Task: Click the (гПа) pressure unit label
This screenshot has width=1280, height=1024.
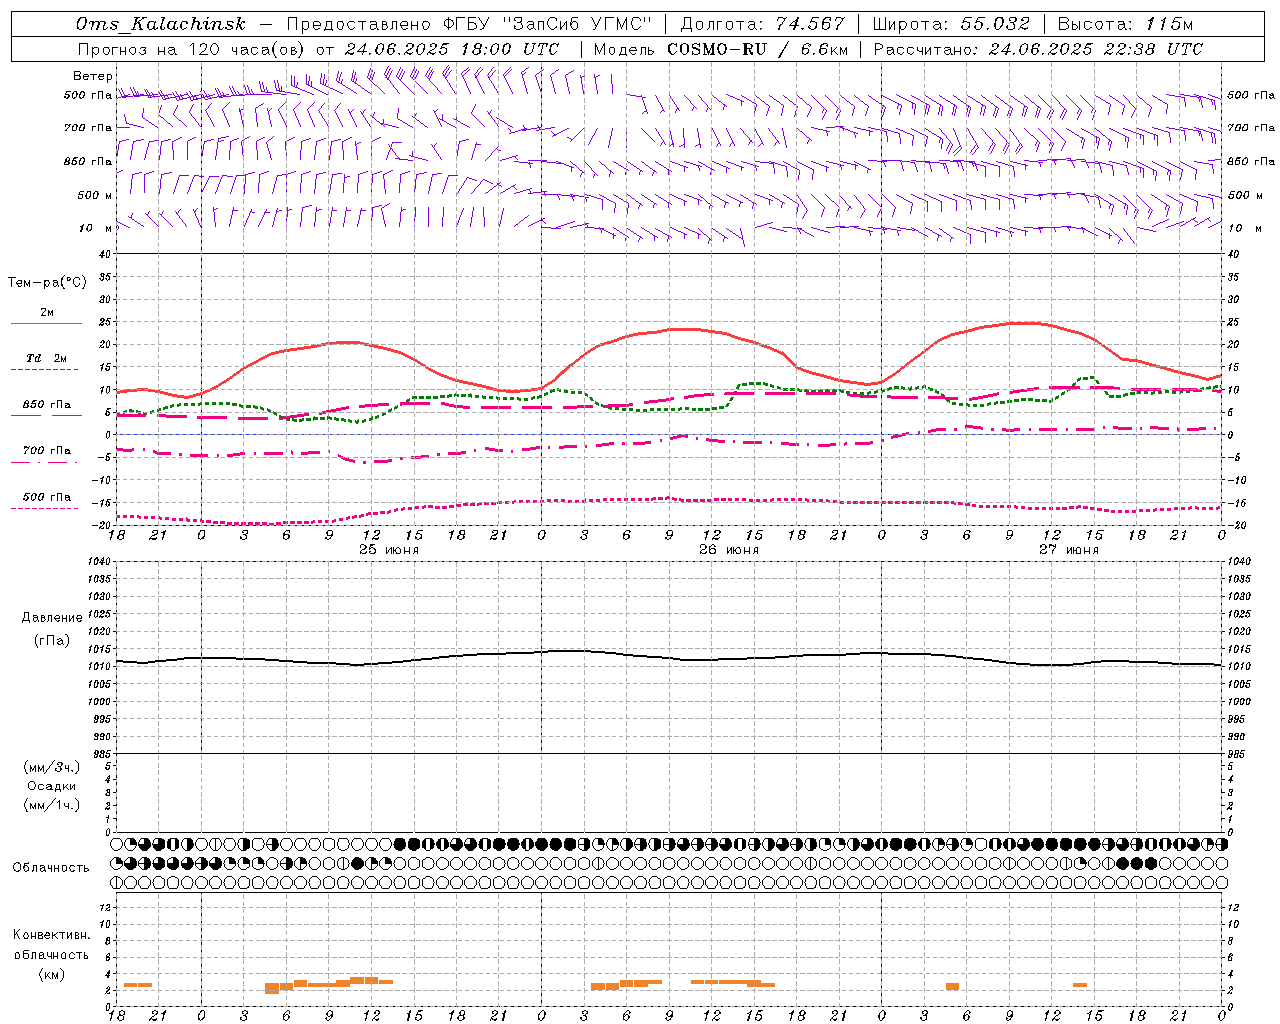Action: click(52, 641)
